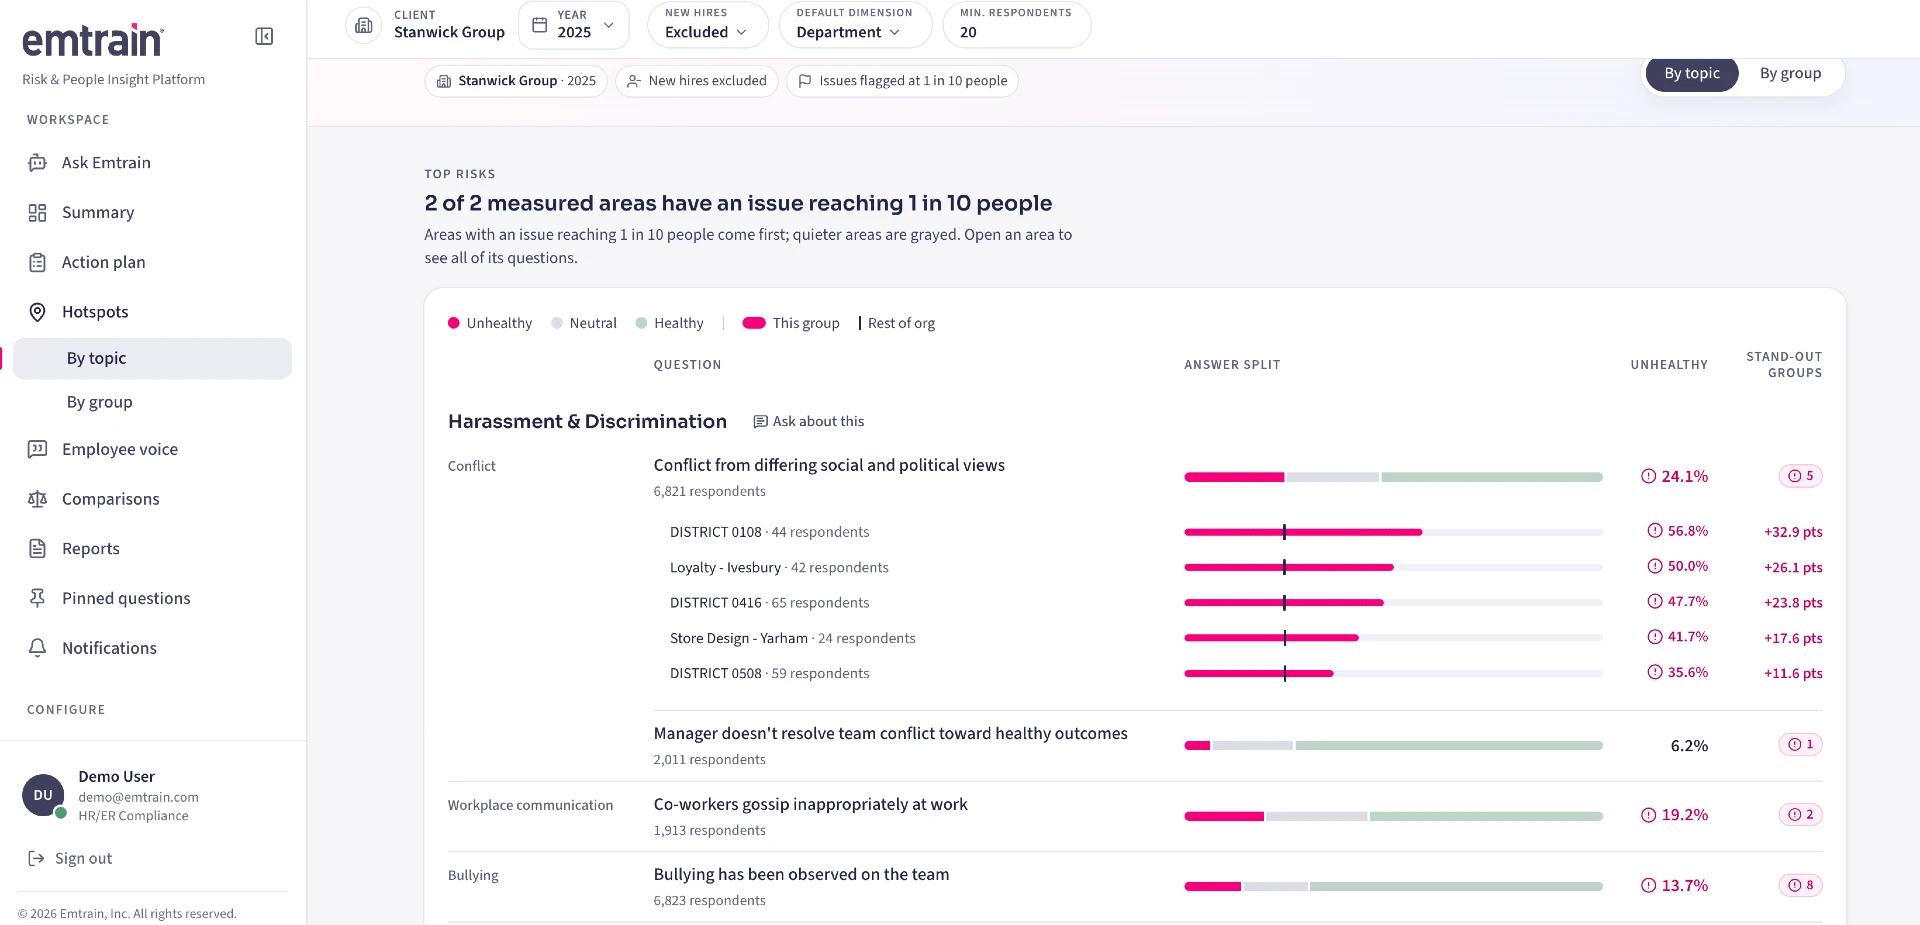Click New hires excluded chip
Viewport: 1920px width, 925px height.
(696, 81)
